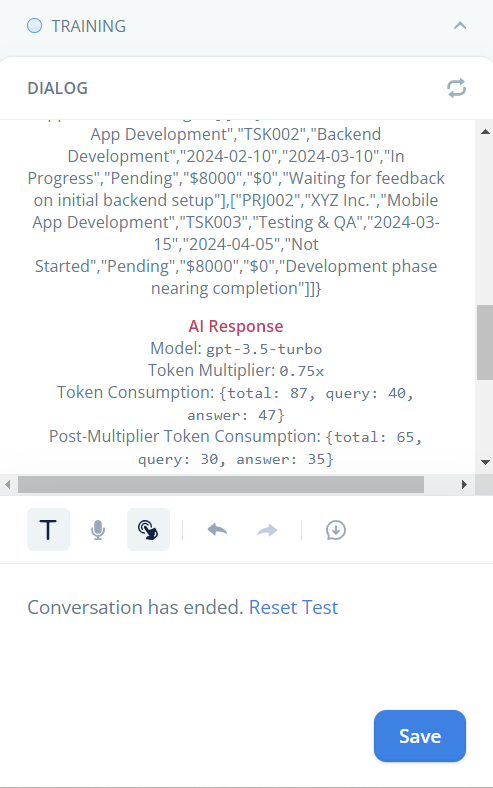
Task: Refresh the DIALOG panel
Action: [456, 88]
